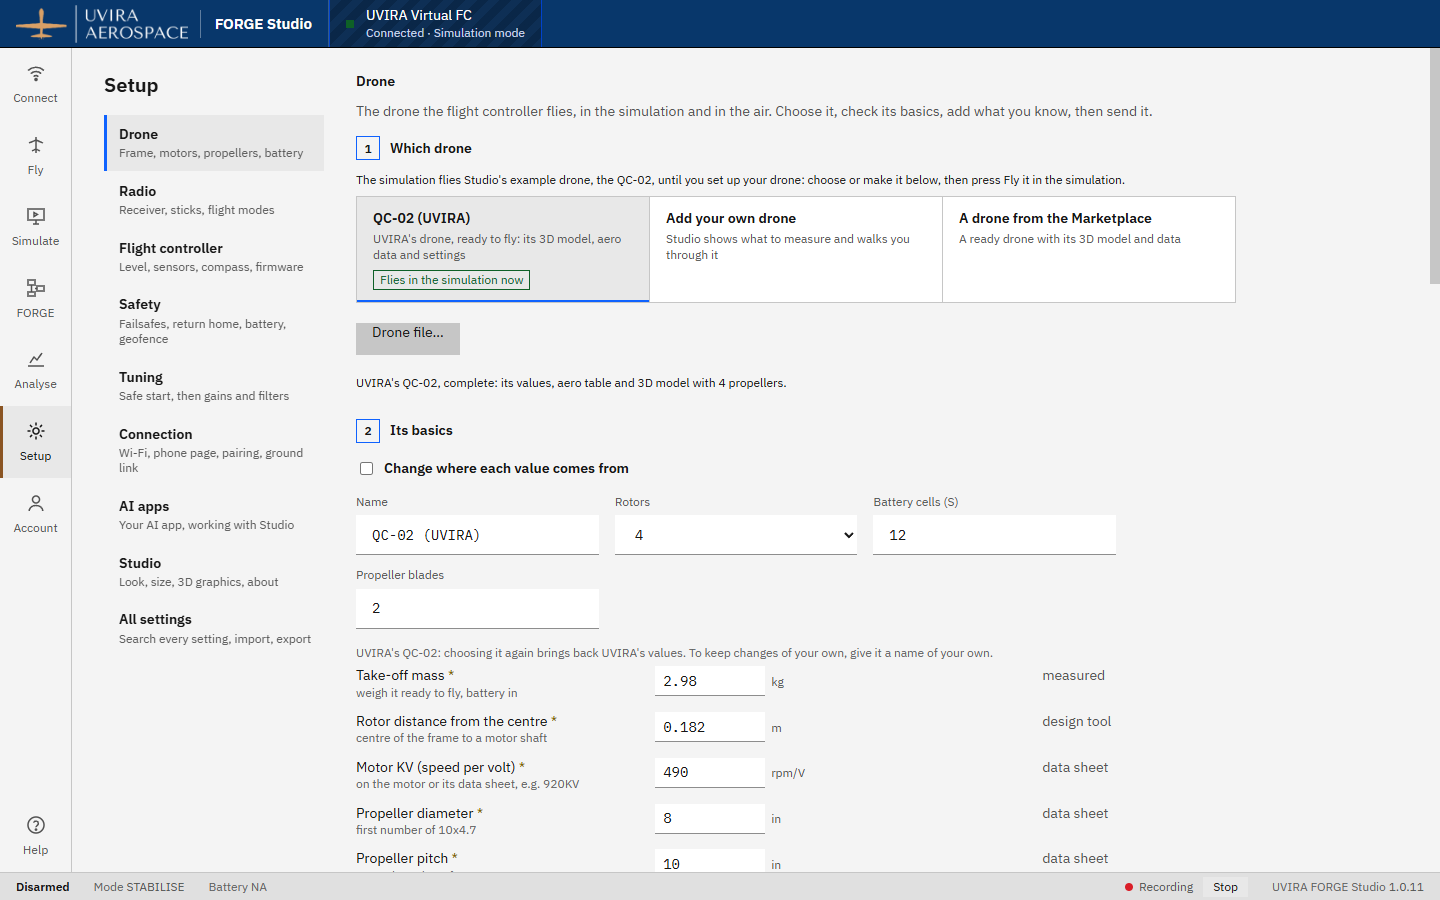Open the Rotors dropdown
This screenshot has width=1440, height=900.
point(736,535)
